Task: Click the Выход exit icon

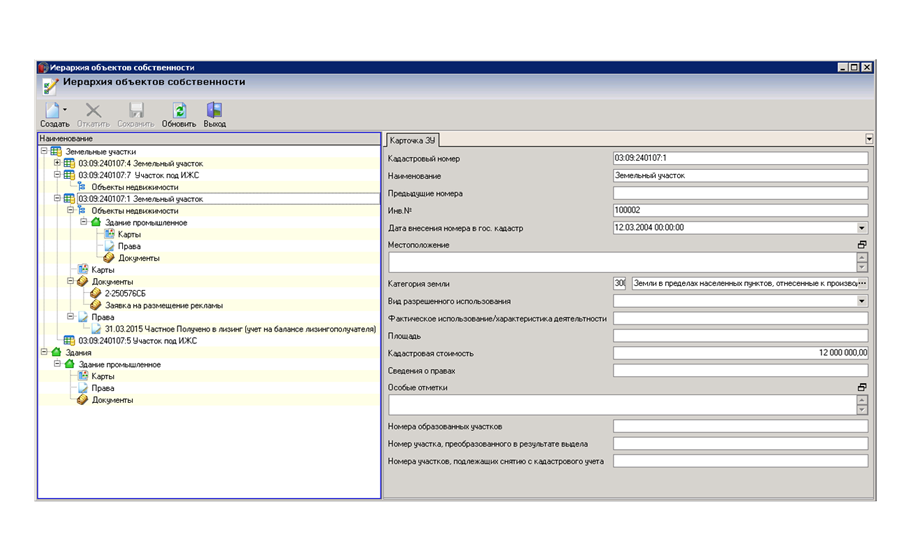Action: tap(214, 110)
